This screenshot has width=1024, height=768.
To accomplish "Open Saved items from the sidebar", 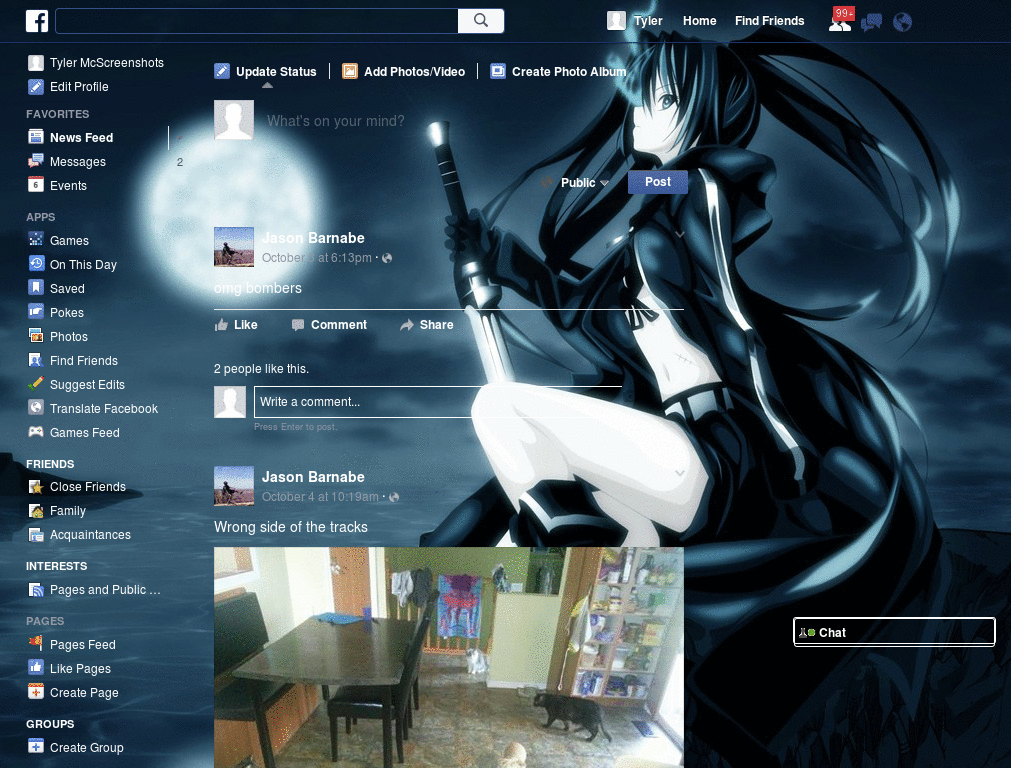I will [x=67, y=288].
